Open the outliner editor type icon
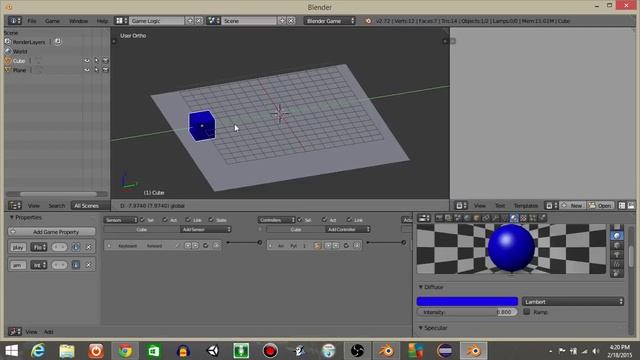The image size is (640, 360). pos(15,205)
